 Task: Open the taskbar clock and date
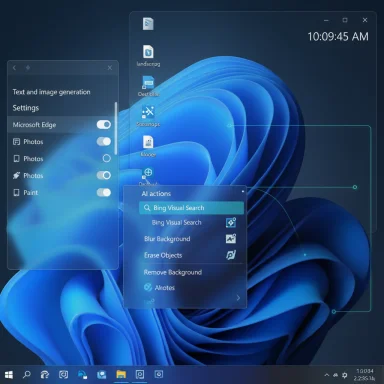(x=364, y=375)
